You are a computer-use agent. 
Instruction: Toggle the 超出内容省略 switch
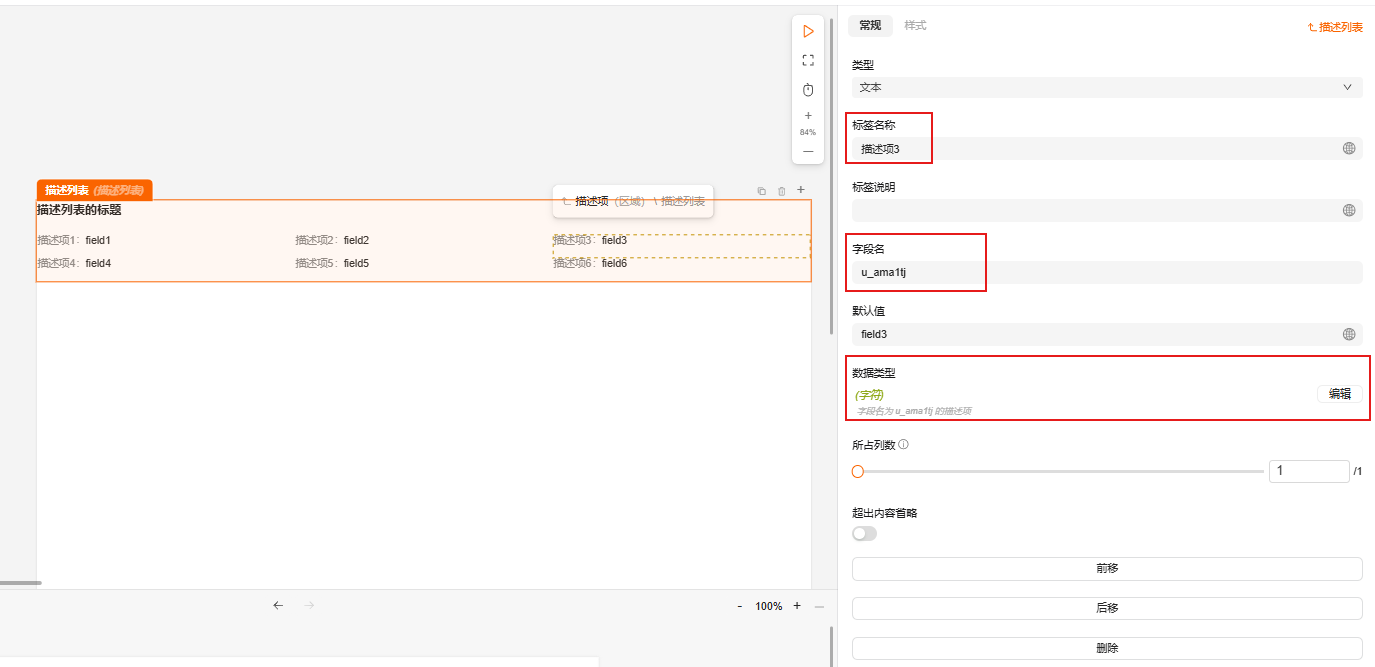[x=864, y=534]
